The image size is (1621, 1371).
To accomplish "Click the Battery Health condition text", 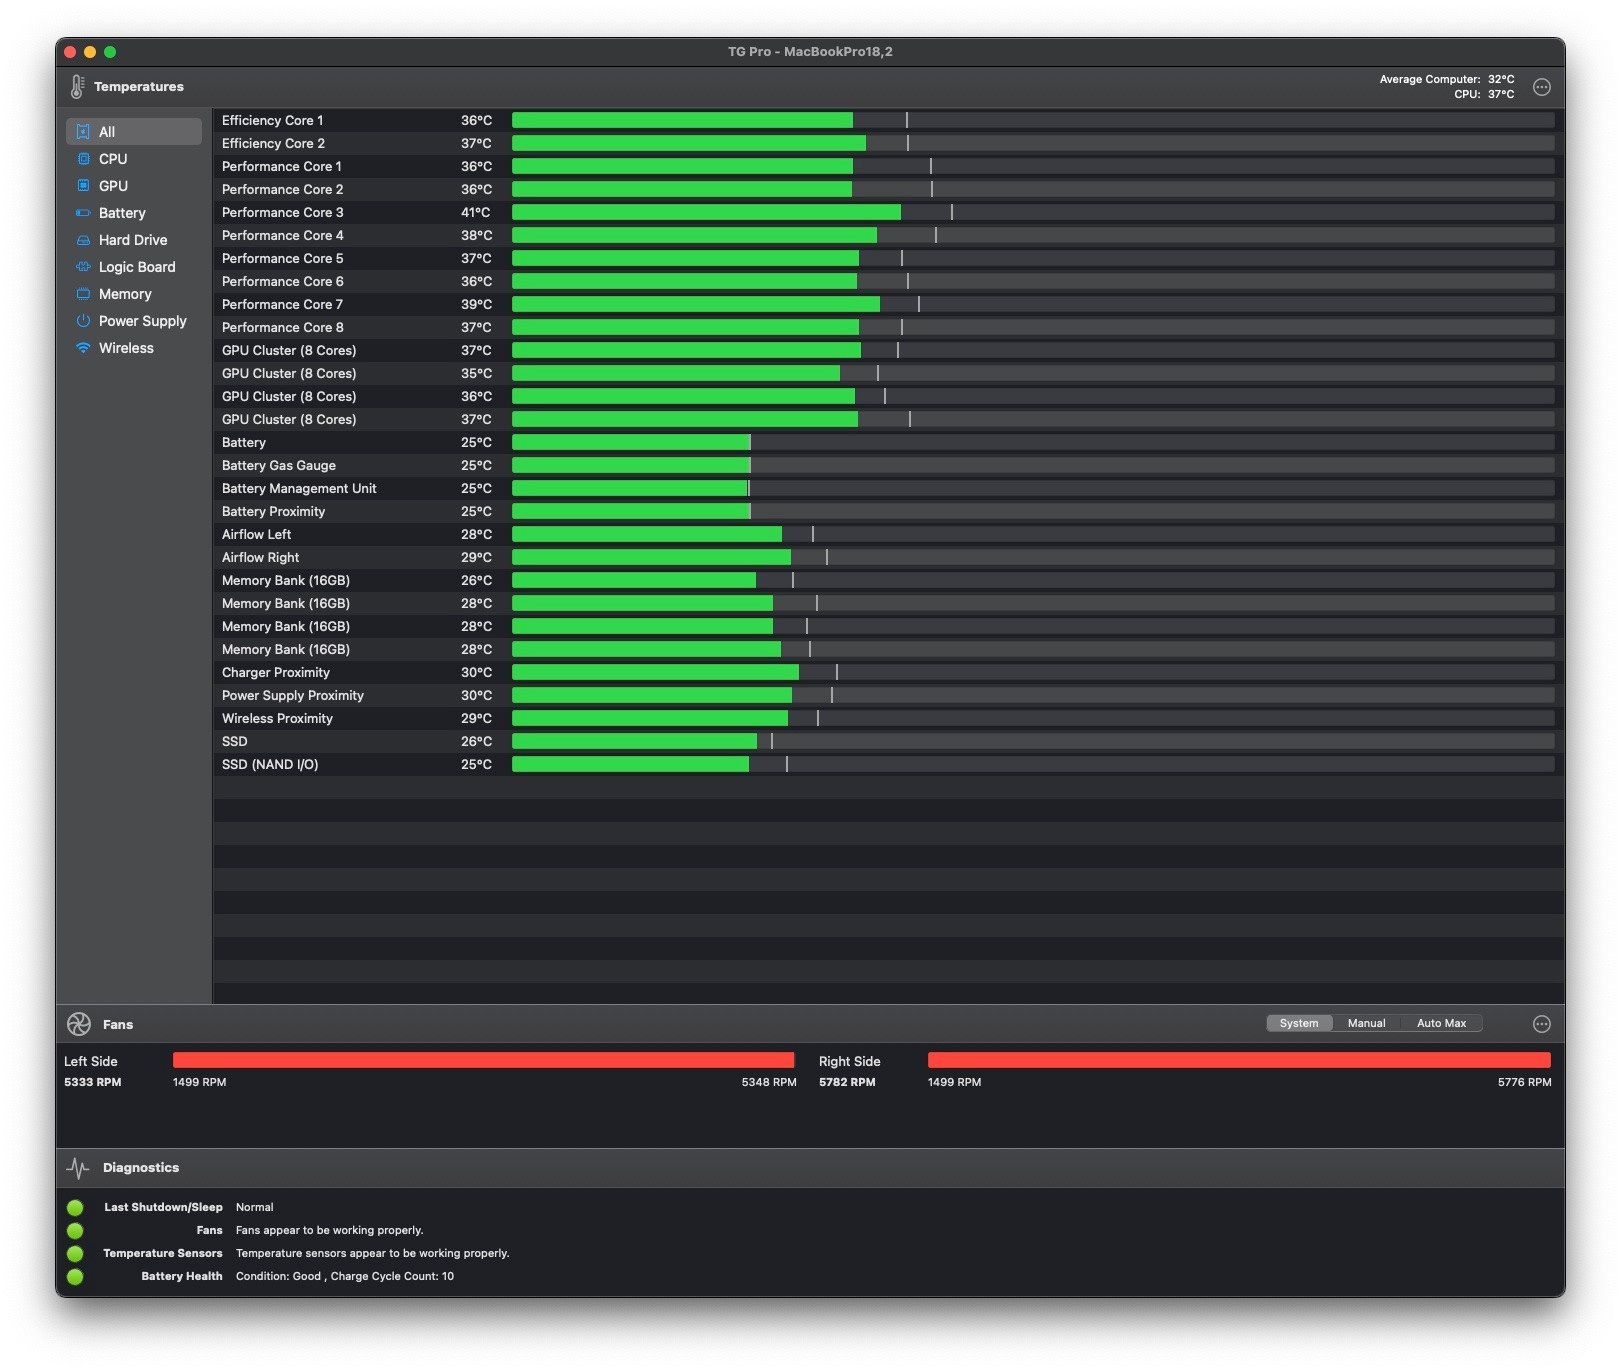I will 345,1276.
